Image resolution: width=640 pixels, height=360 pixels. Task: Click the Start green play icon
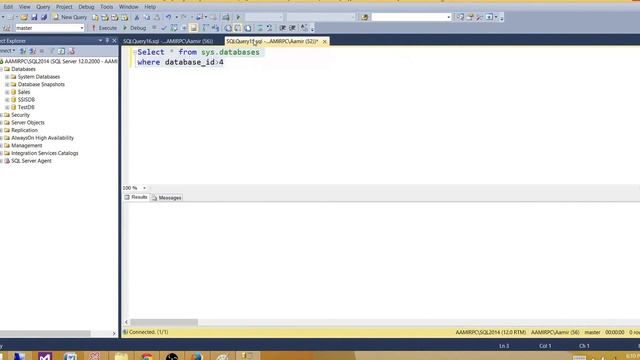(x=238, y=17)
